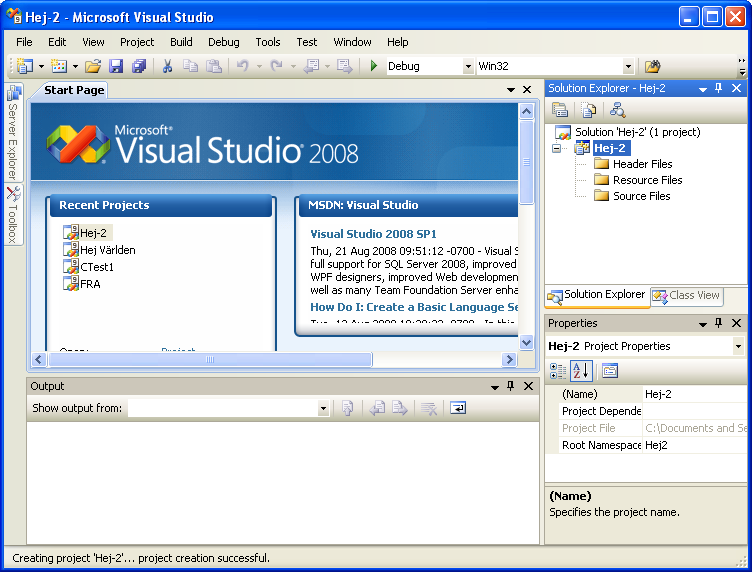Click the Save All toolbar icon
The width and height of the screenshot is (752, 572).
[139, 66]
